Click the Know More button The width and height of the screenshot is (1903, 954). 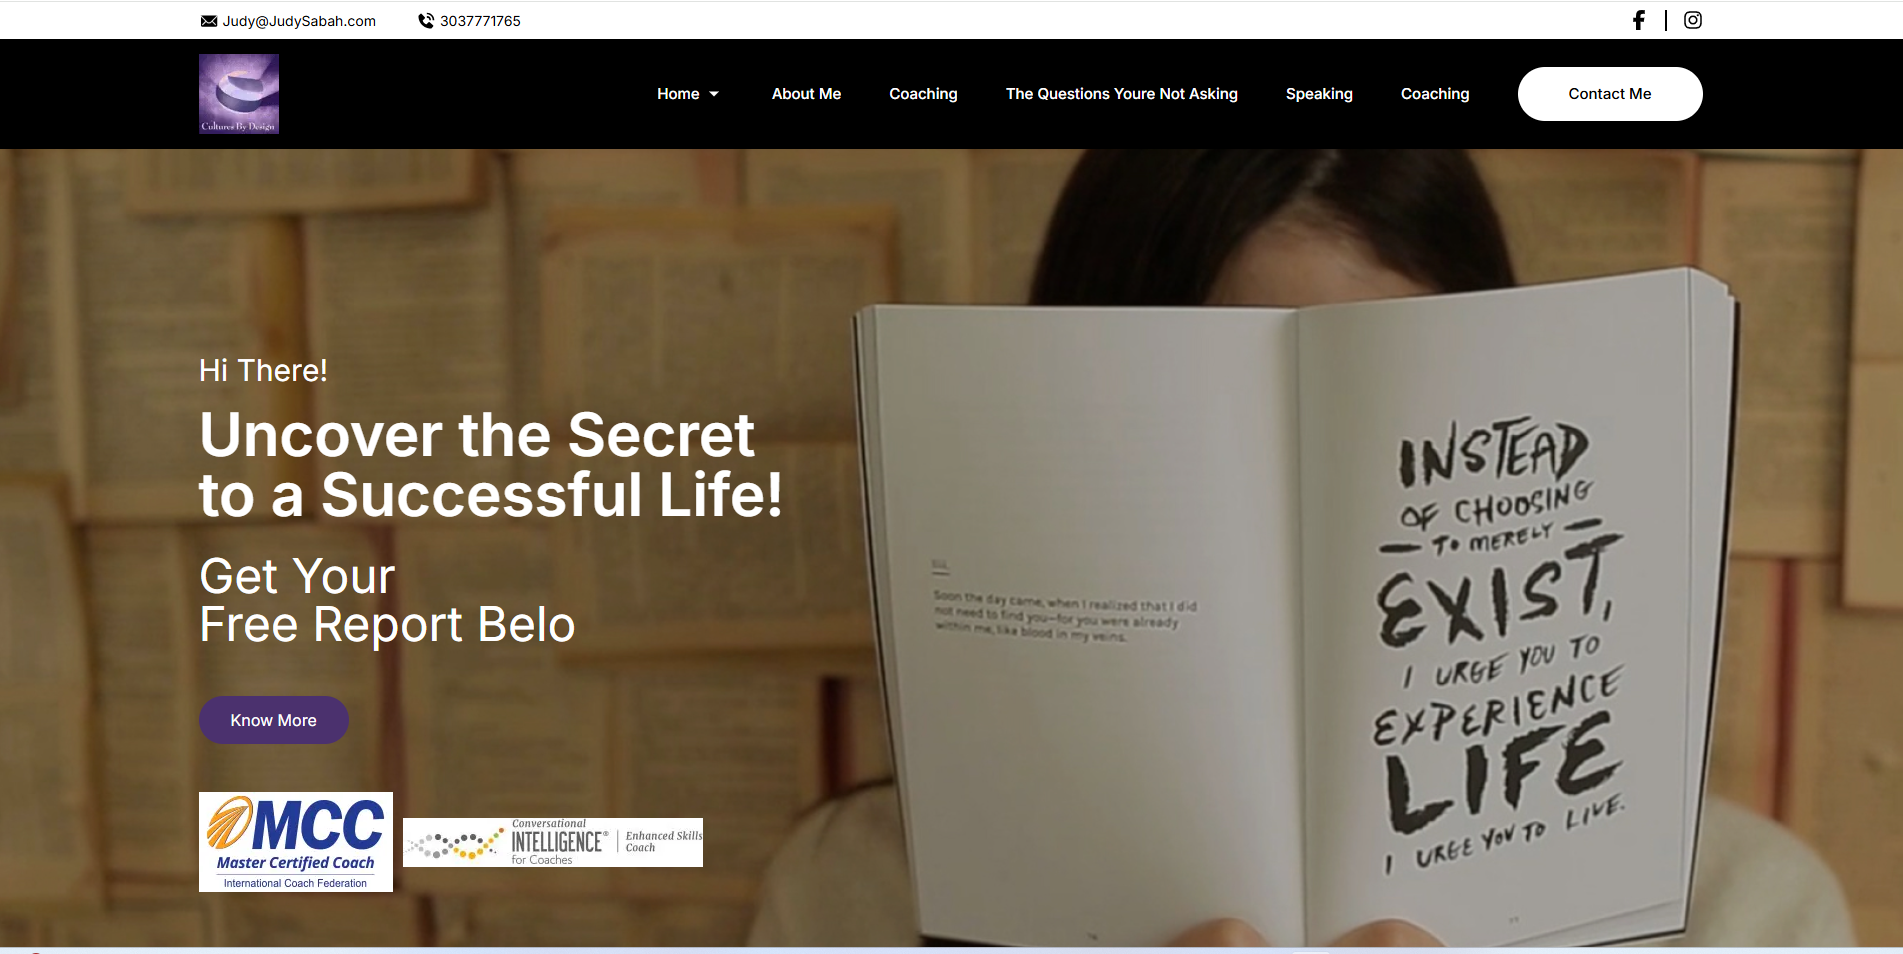click(274, 720)
